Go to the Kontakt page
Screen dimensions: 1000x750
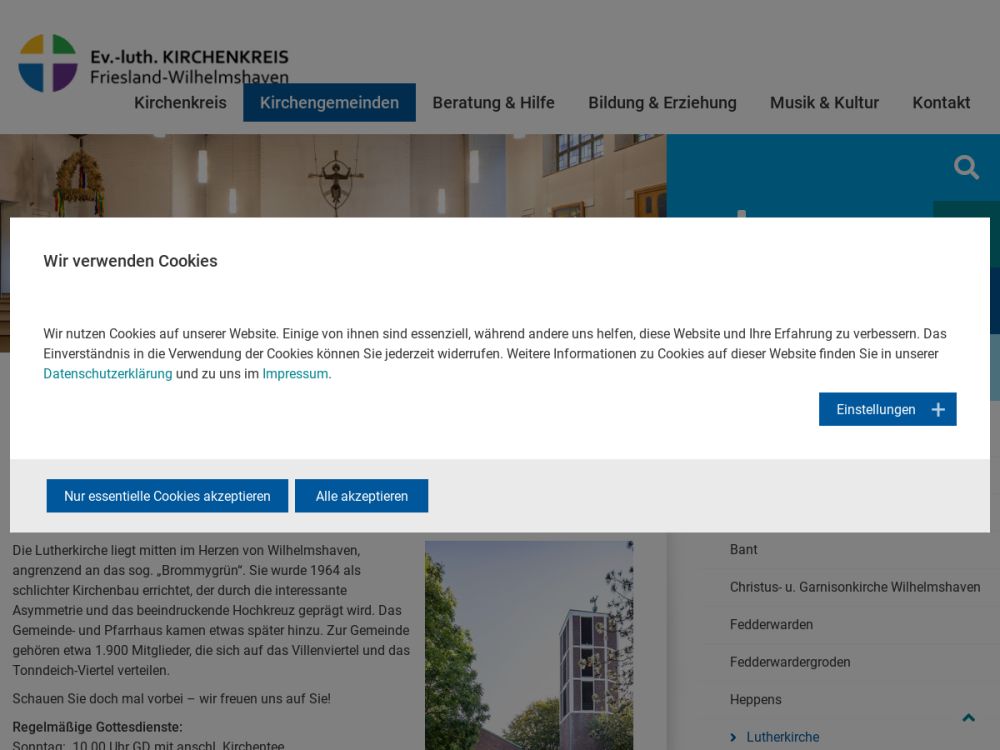click(941, 103)
